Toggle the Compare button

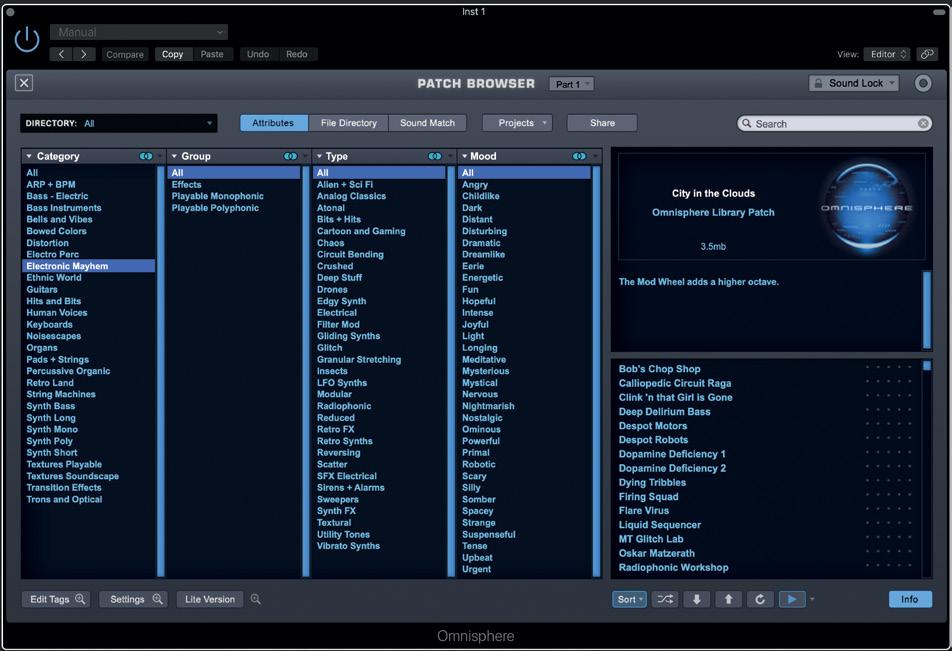(x=125, y=54)
